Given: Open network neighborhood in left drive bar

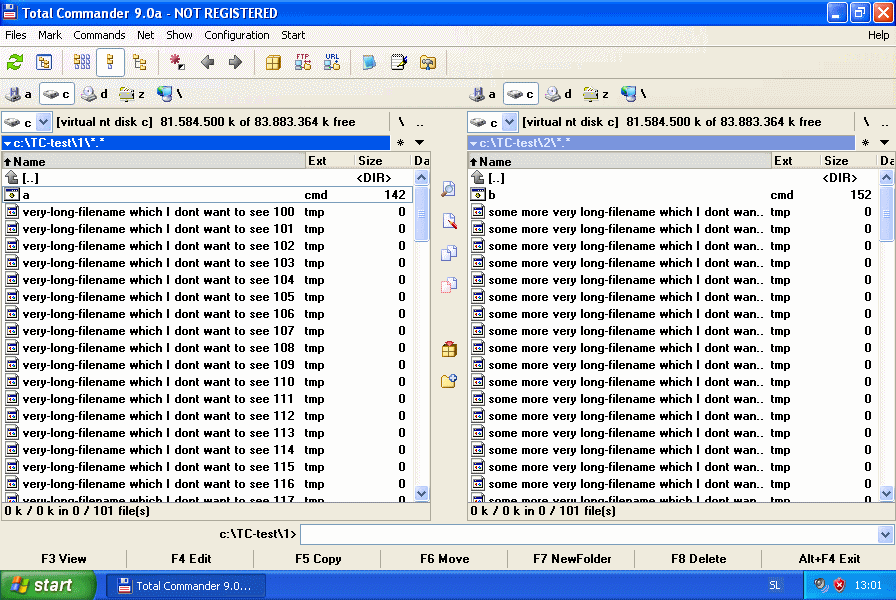Looking at the screenshot, I should [169, 94].
